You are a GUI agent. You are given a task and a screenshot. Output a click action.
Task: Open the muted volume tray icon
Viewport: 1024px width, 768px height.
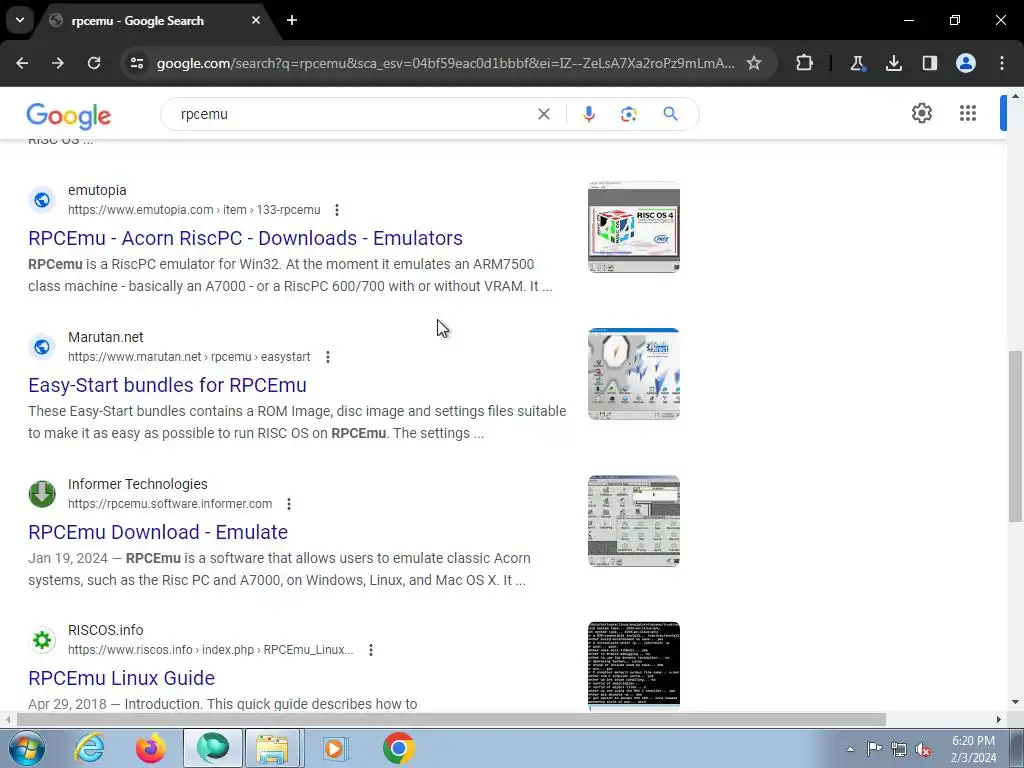pyautogui.click(x=923, y=749)
